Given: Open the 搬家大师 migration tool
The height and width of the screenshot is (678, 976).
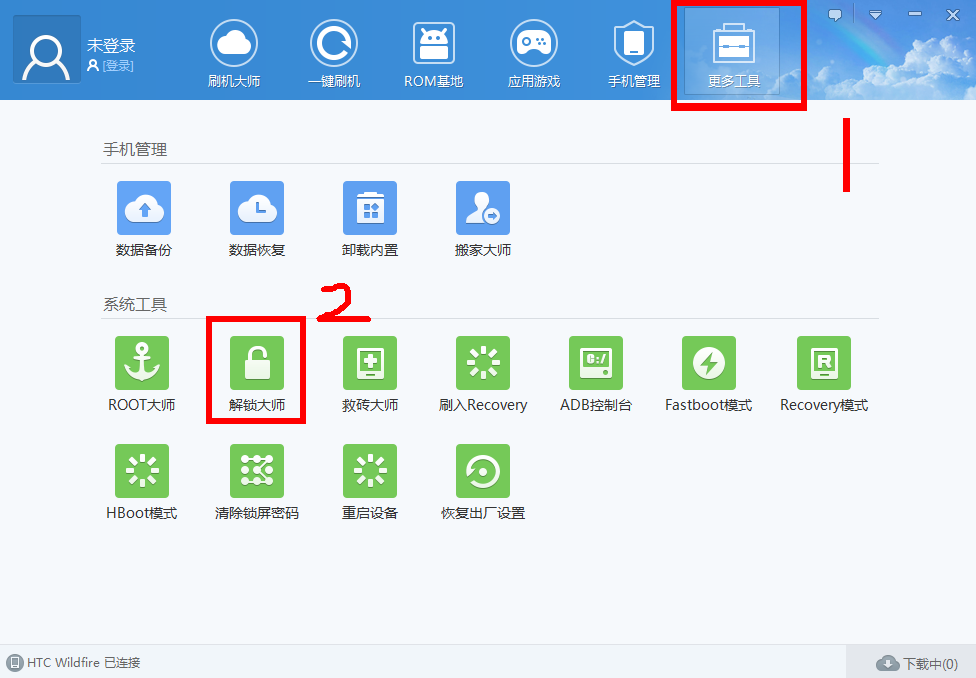Looking at the screenshot, I should [x=482, y=208].
